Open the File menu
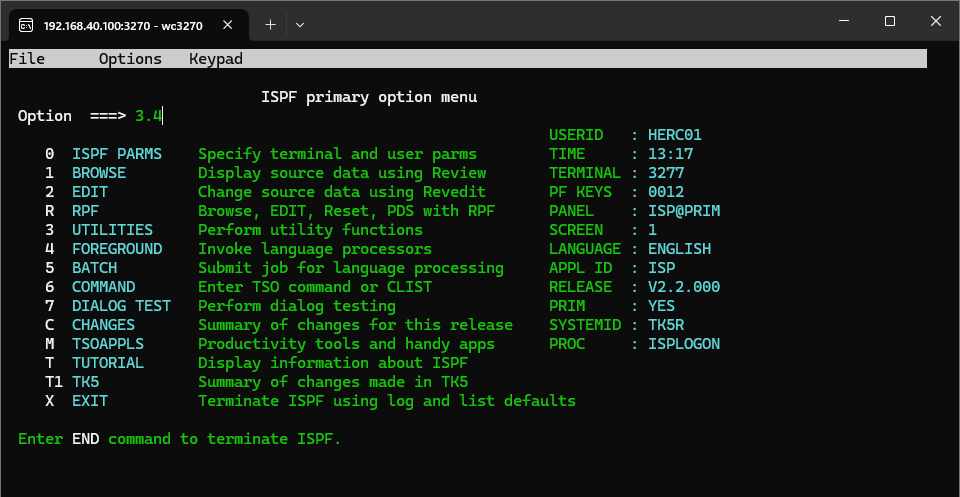This screenshot has width=960, height=497. pyautogui.click(x=27, y=59)
